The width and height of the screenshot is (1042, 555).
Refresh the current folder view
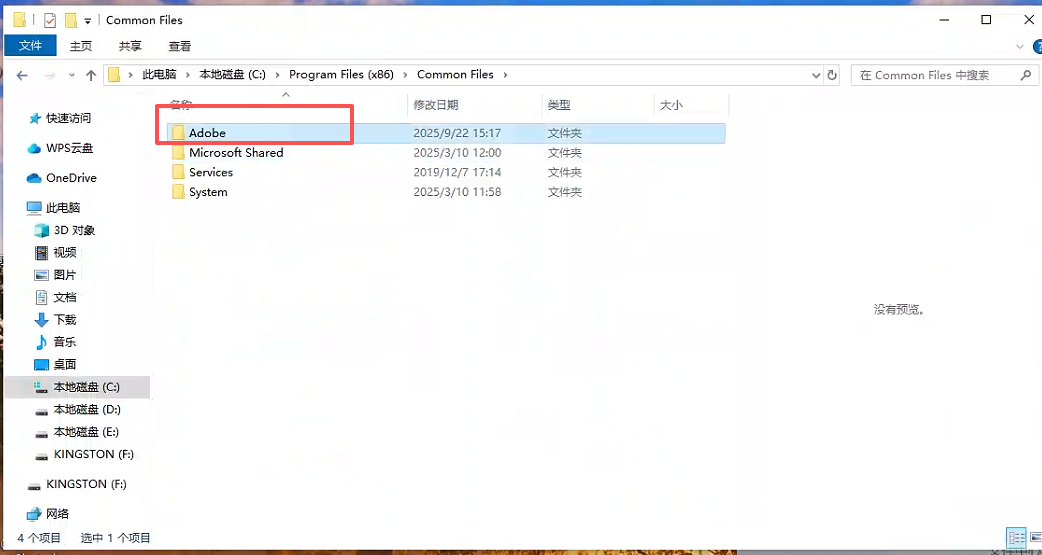coord(832,75)
